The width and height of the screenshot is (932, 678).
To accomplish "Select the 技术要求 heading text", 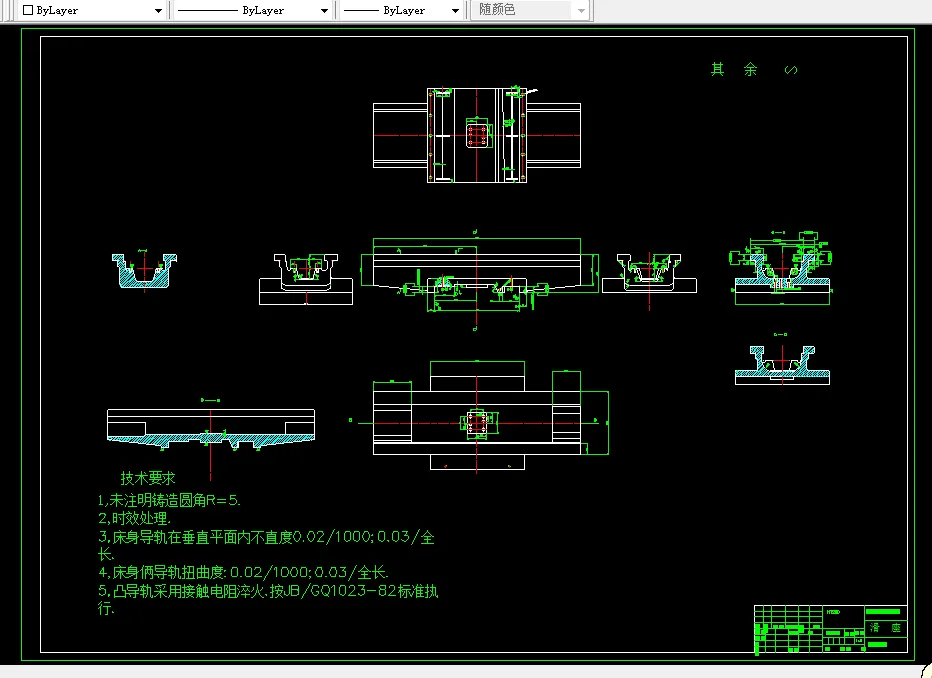I will tap(148, 478).
